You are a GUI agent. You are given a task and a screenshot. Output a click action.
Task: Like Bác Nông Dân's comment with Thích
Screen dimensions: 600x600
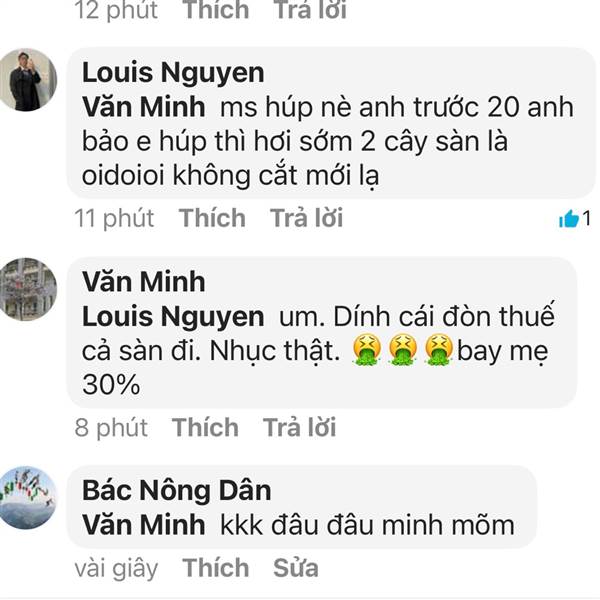pyautogui.click(x=216, y=567)
